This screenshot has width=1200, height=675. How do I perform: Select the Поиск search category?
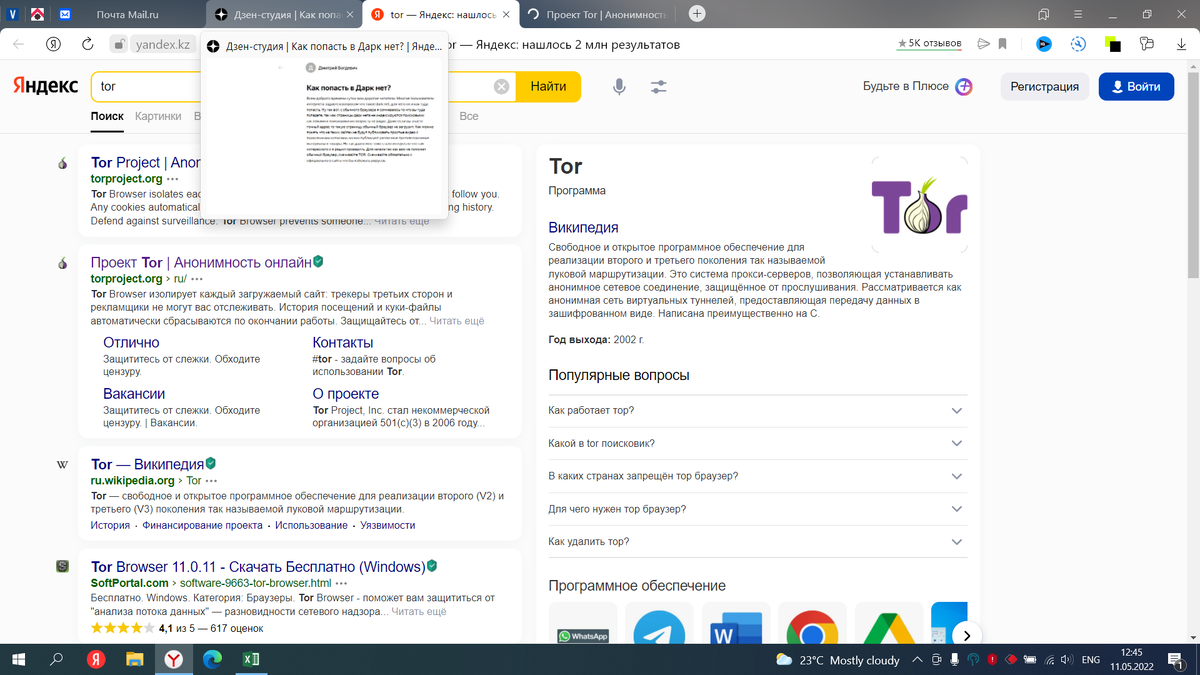point(107,116)
